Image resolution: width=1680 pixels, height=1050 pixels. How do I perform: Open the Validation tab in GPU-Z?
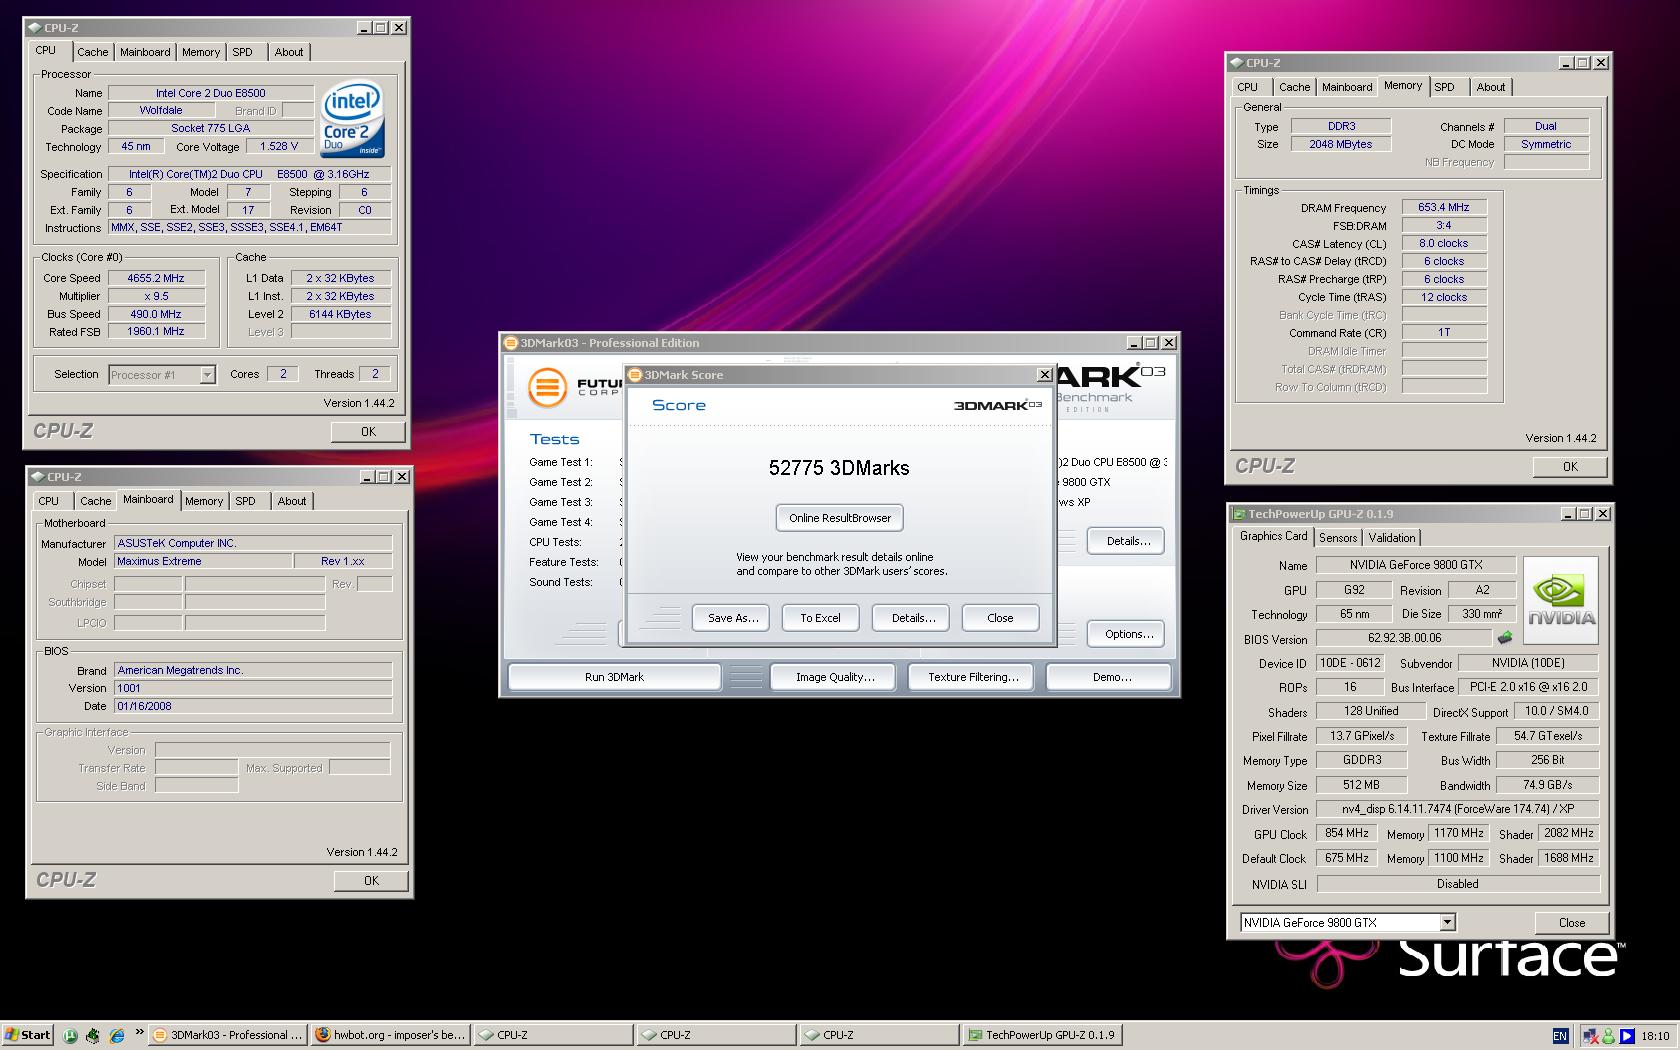click(x=1392, y=538)
